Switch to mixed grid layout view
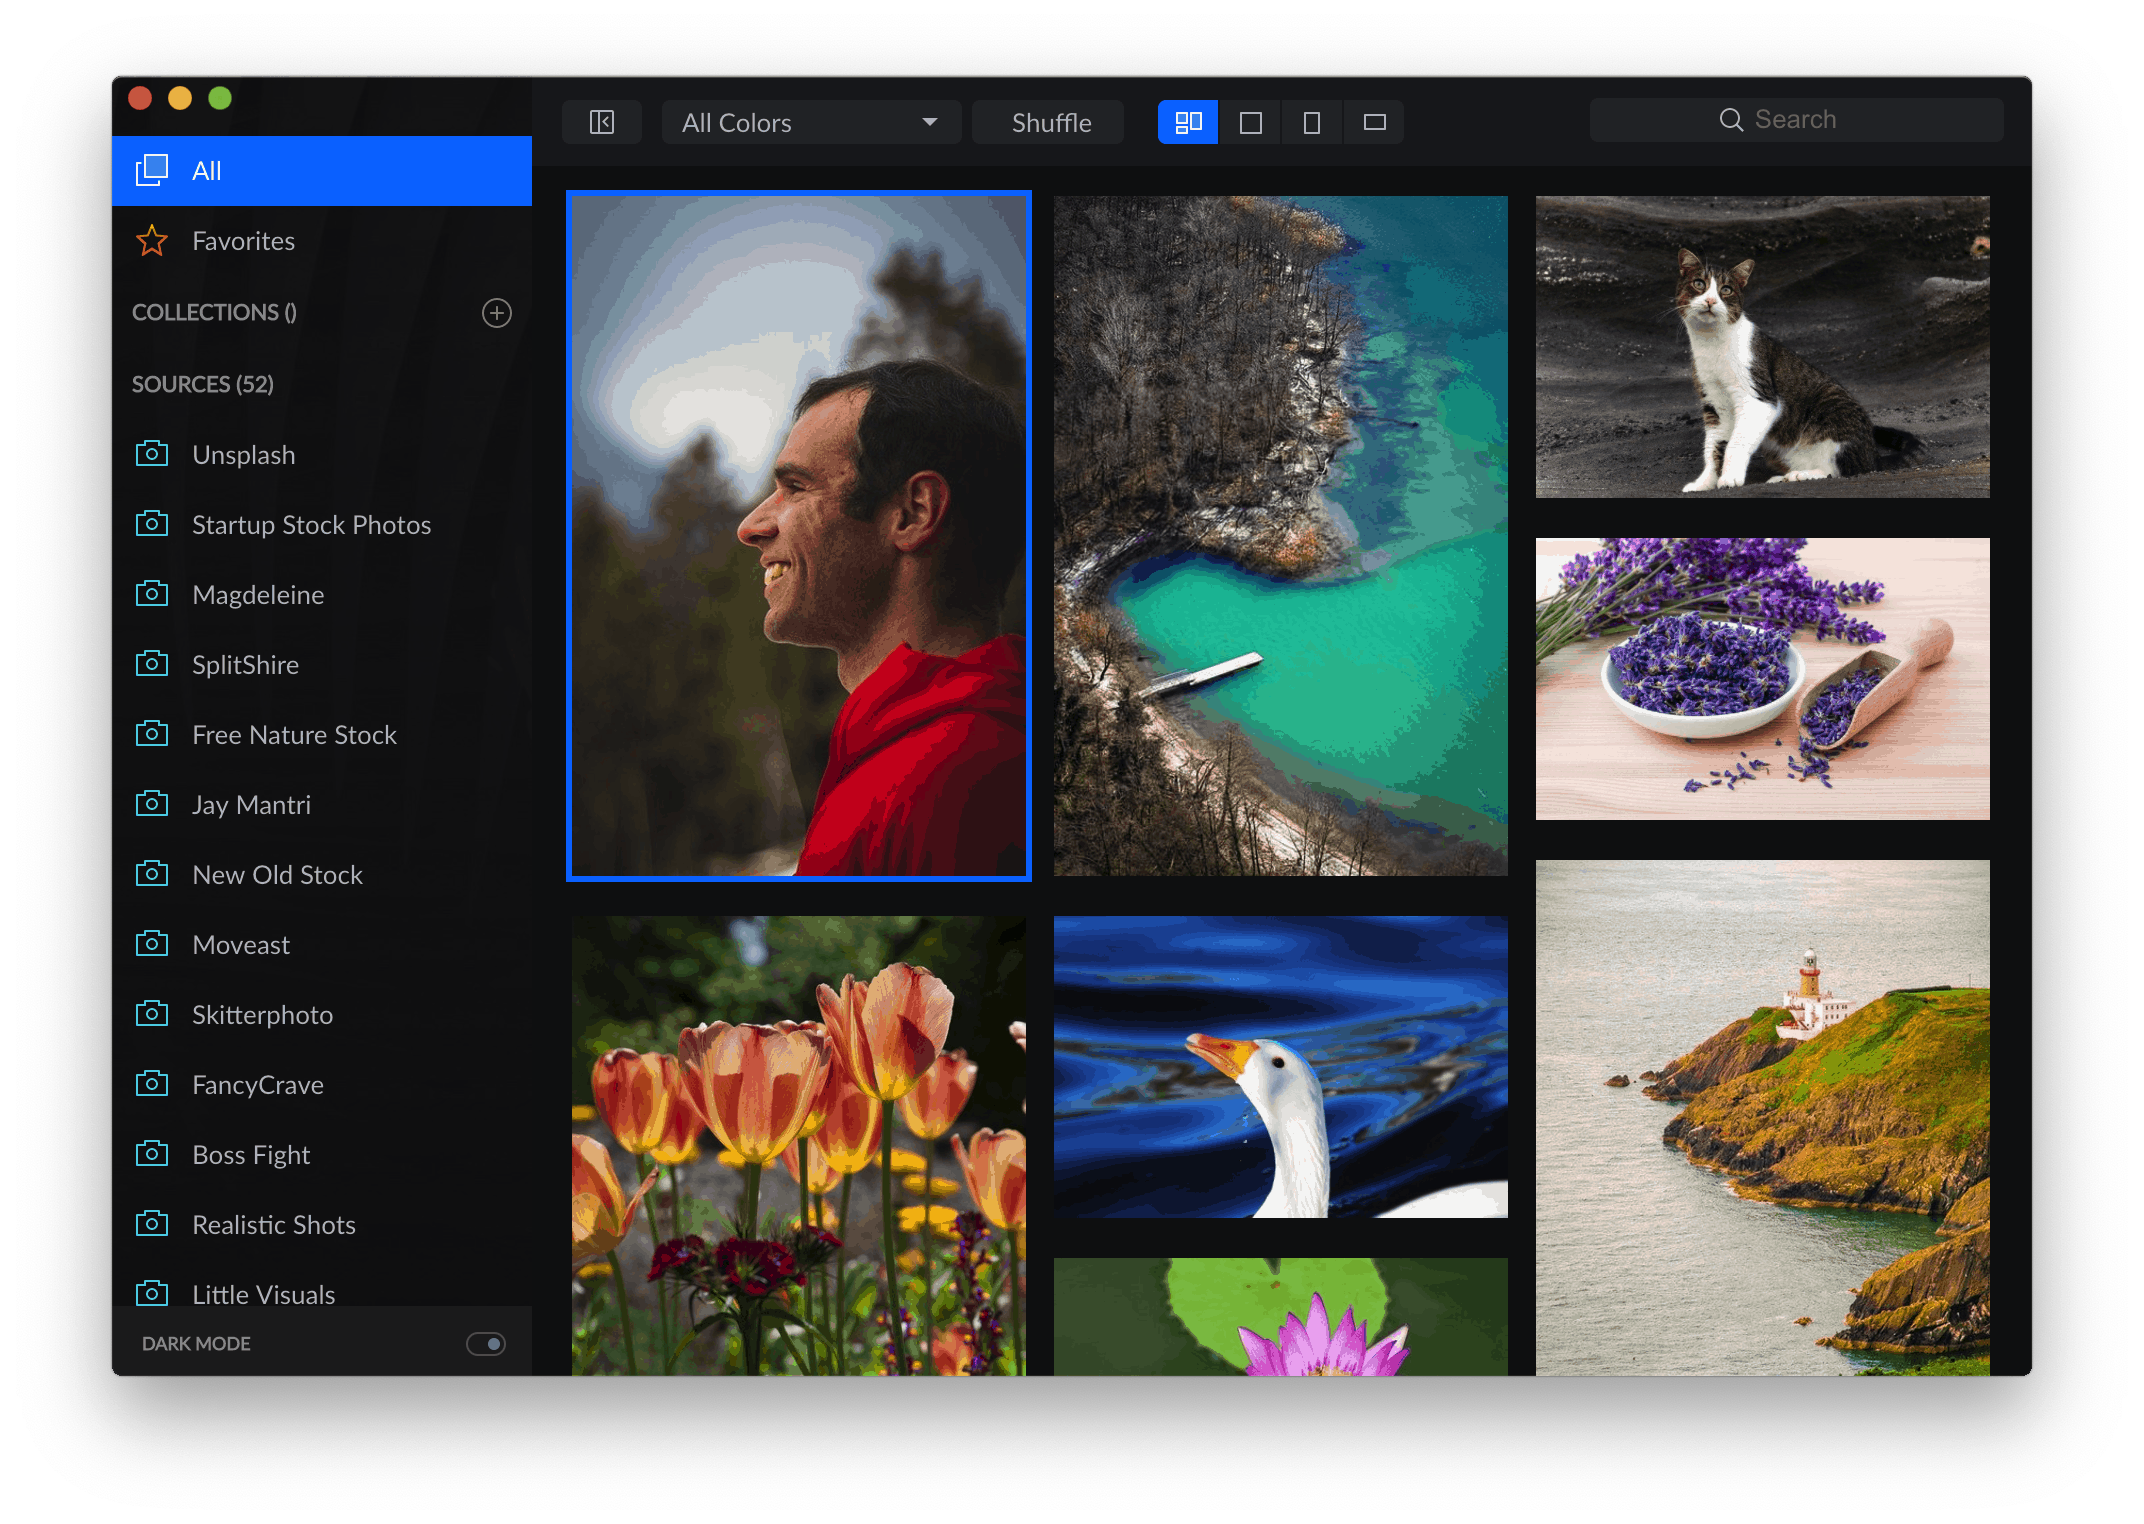 1188,122
